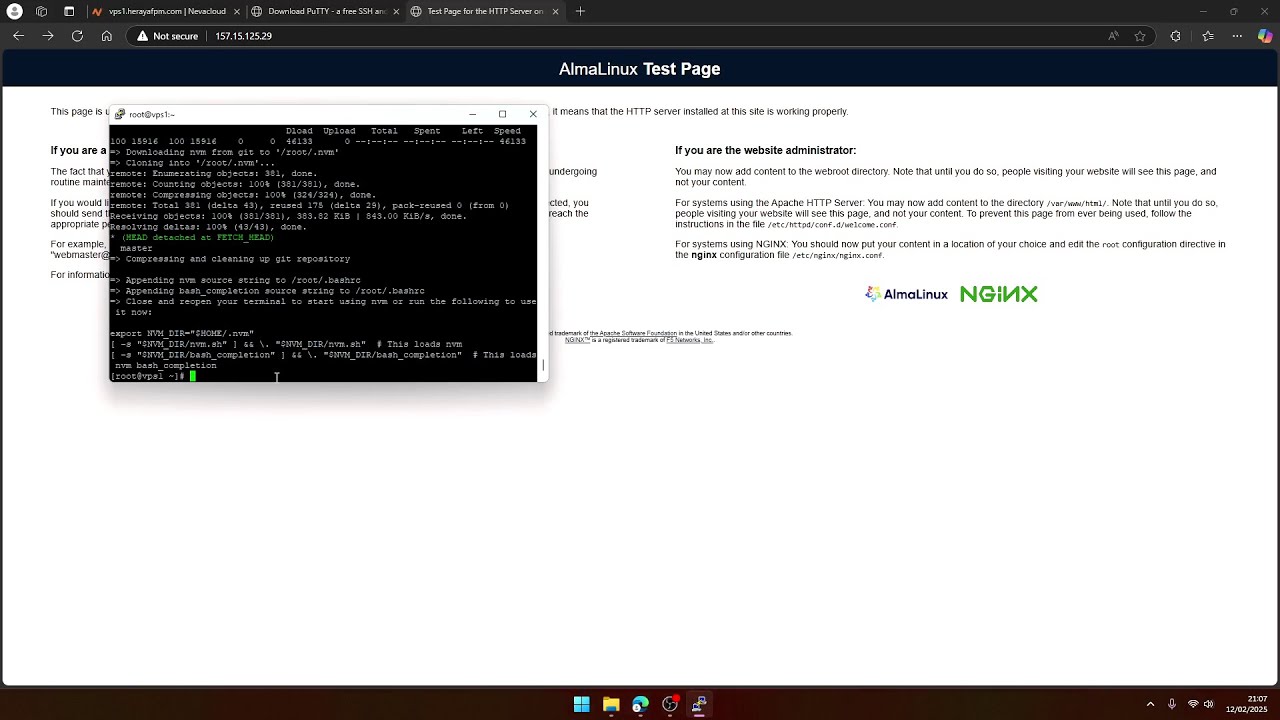1280x720 pixels.
Task: Close the Download PuTTY tab
Action: pos(396,11)
